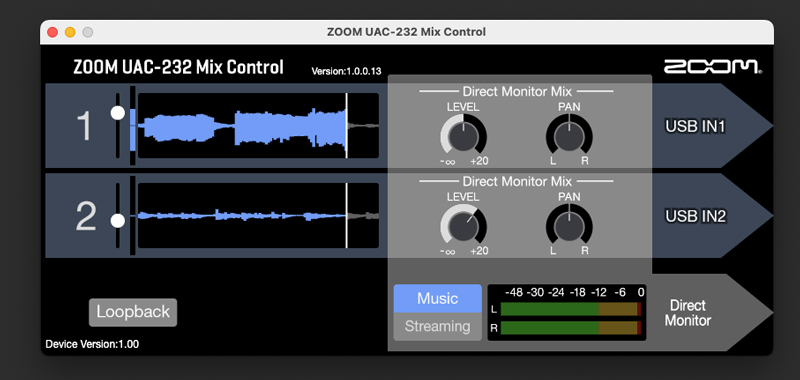The image size is (800, 380).
Task: Click channel 2 input gain fader handle
Action: click(x=118, y=221)
